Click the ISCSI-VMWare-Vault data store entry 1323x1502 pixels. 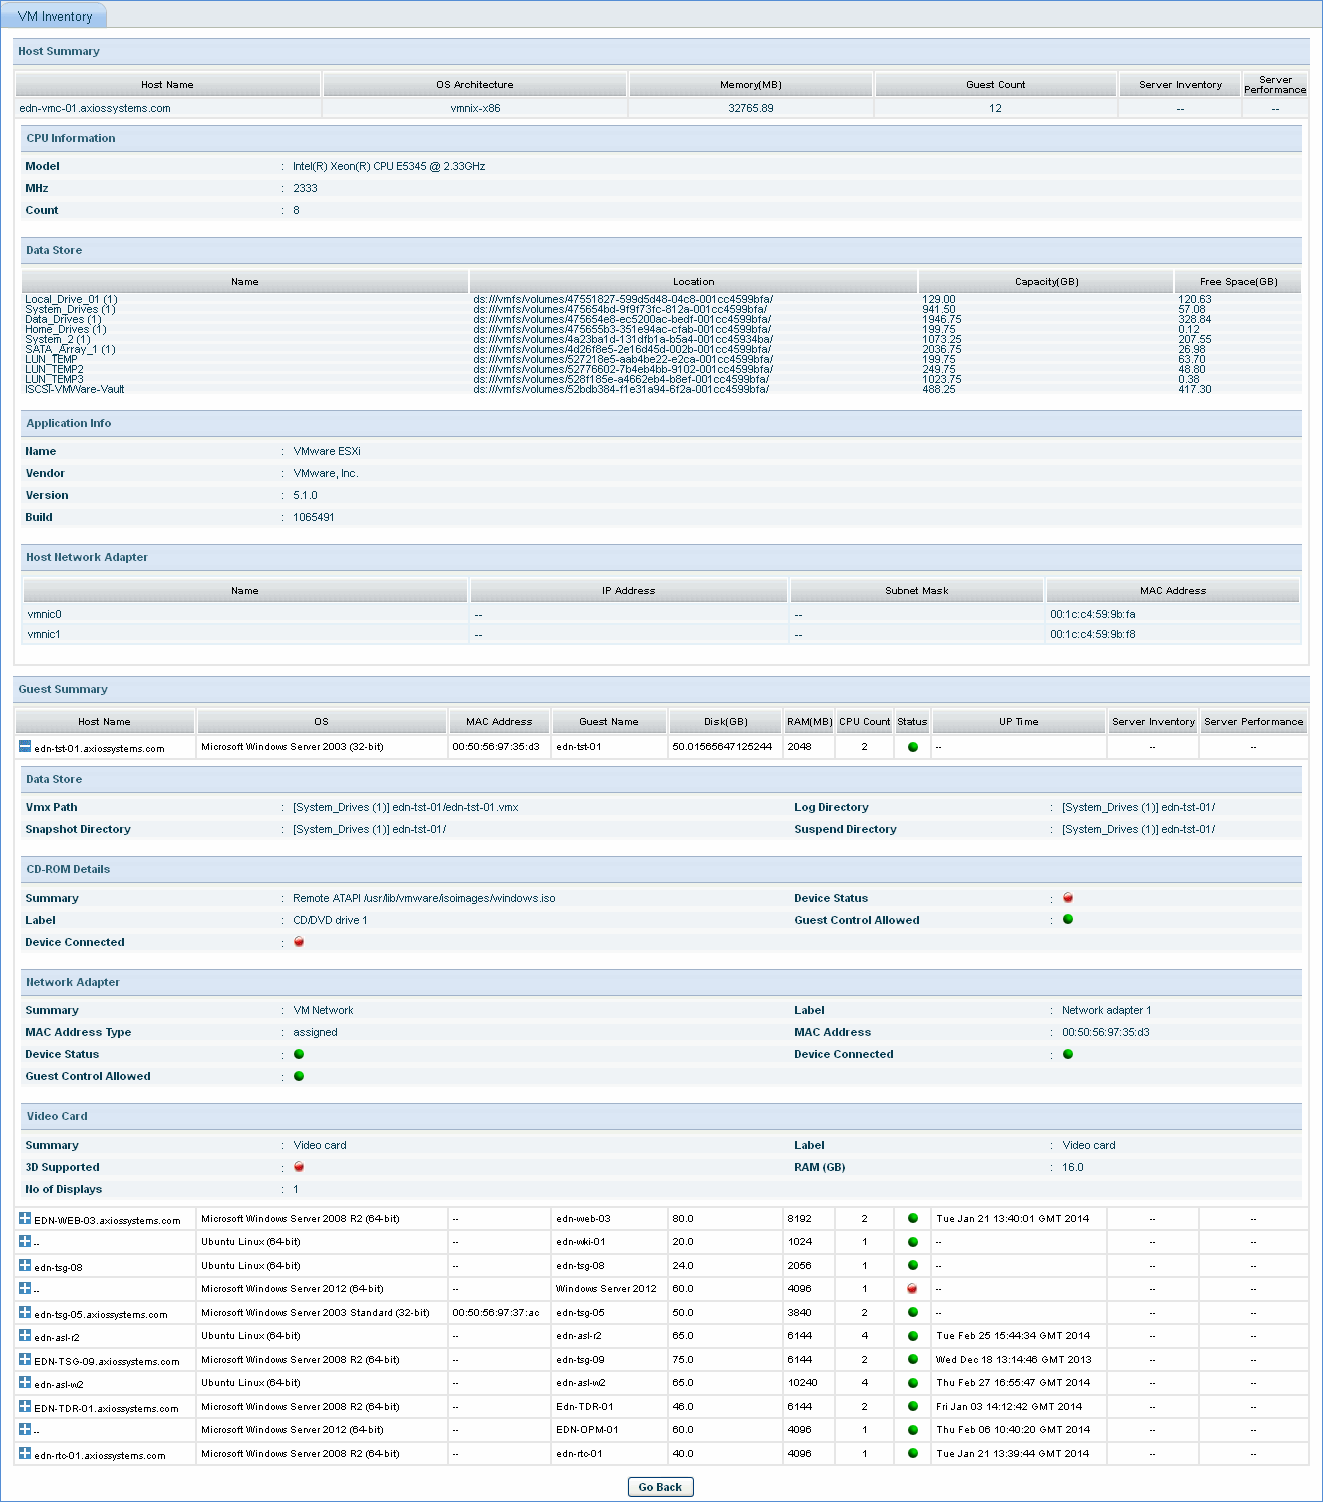tap(75, 390)
